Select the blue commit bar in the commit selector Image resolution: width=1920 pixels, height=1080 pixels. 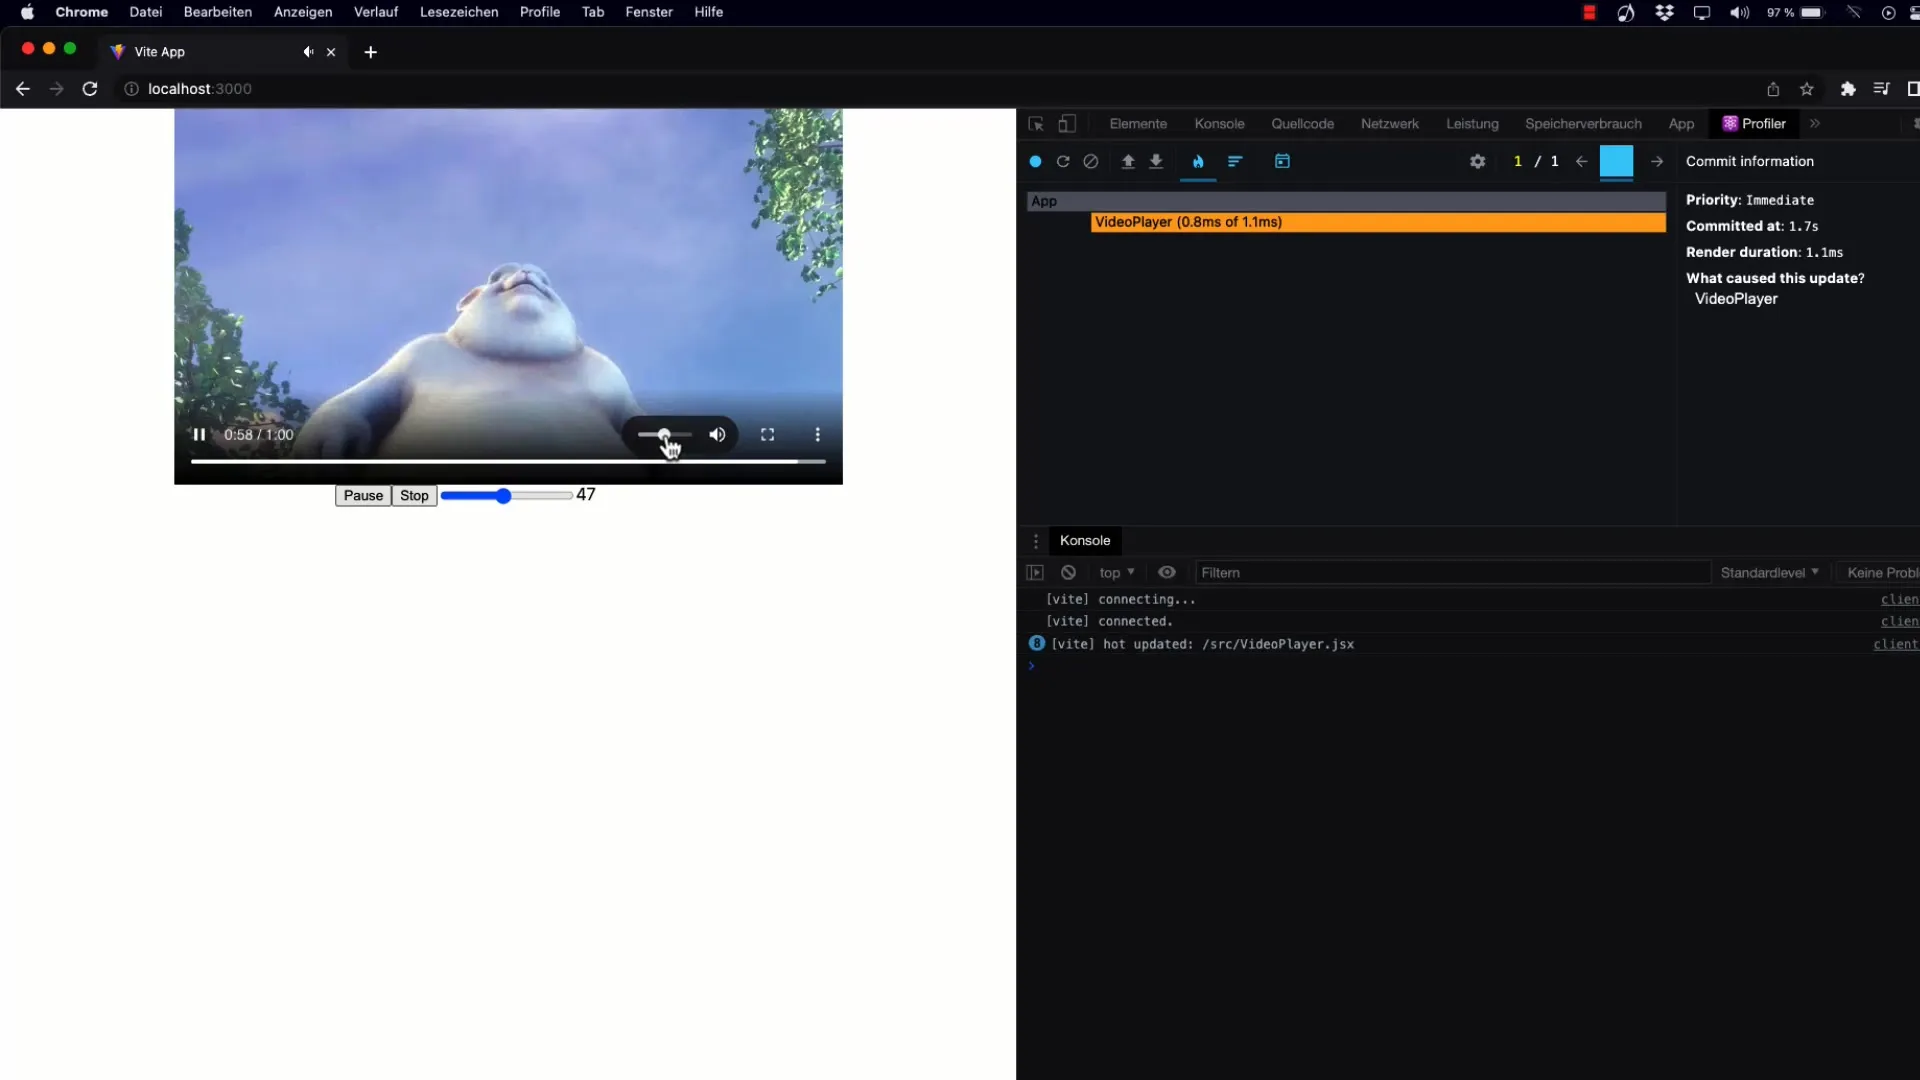coord(1616,161)
